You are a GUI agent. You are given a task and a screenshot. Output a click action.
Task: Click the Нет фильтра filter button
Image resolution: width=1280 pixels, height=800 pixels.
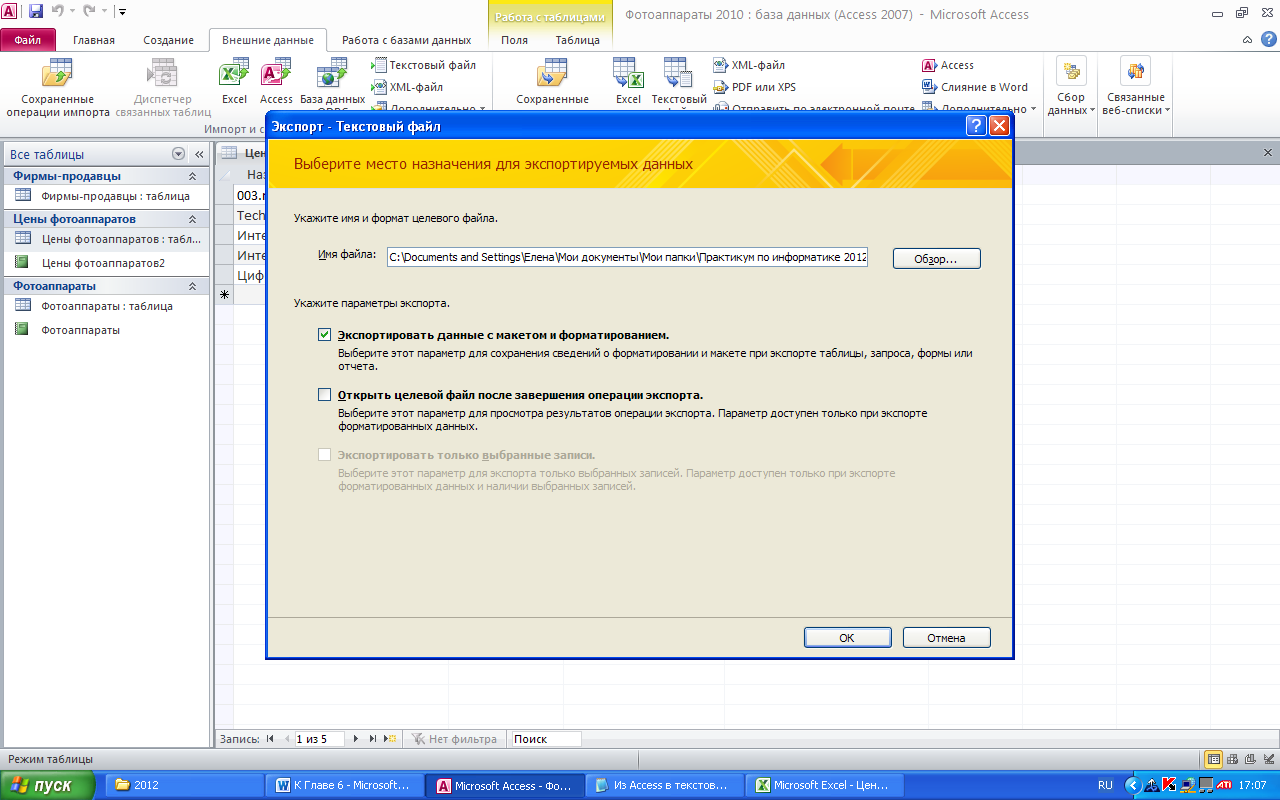coord(453,739)
